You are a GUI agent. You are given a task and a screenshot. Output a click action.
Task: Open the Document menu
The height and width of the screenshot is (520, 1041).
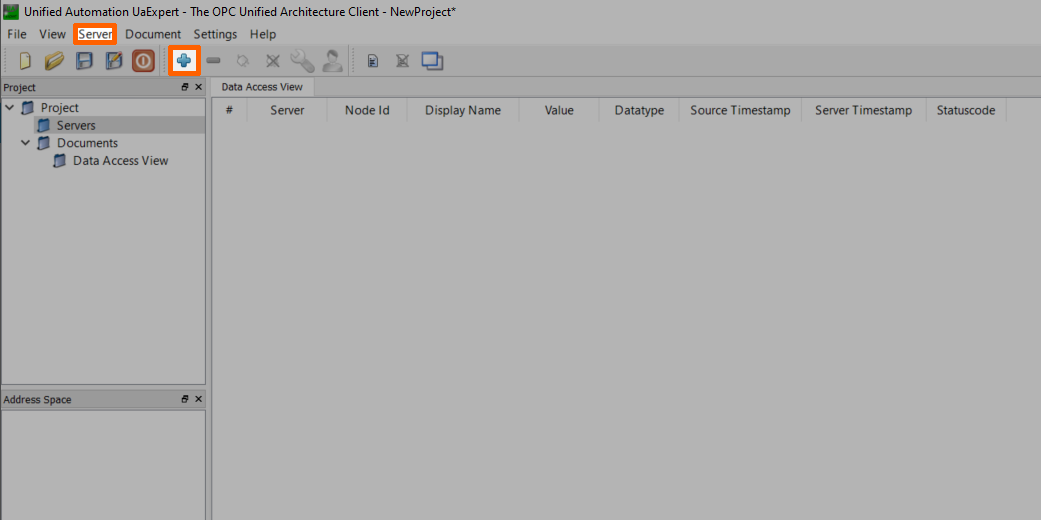coord(153,34)
